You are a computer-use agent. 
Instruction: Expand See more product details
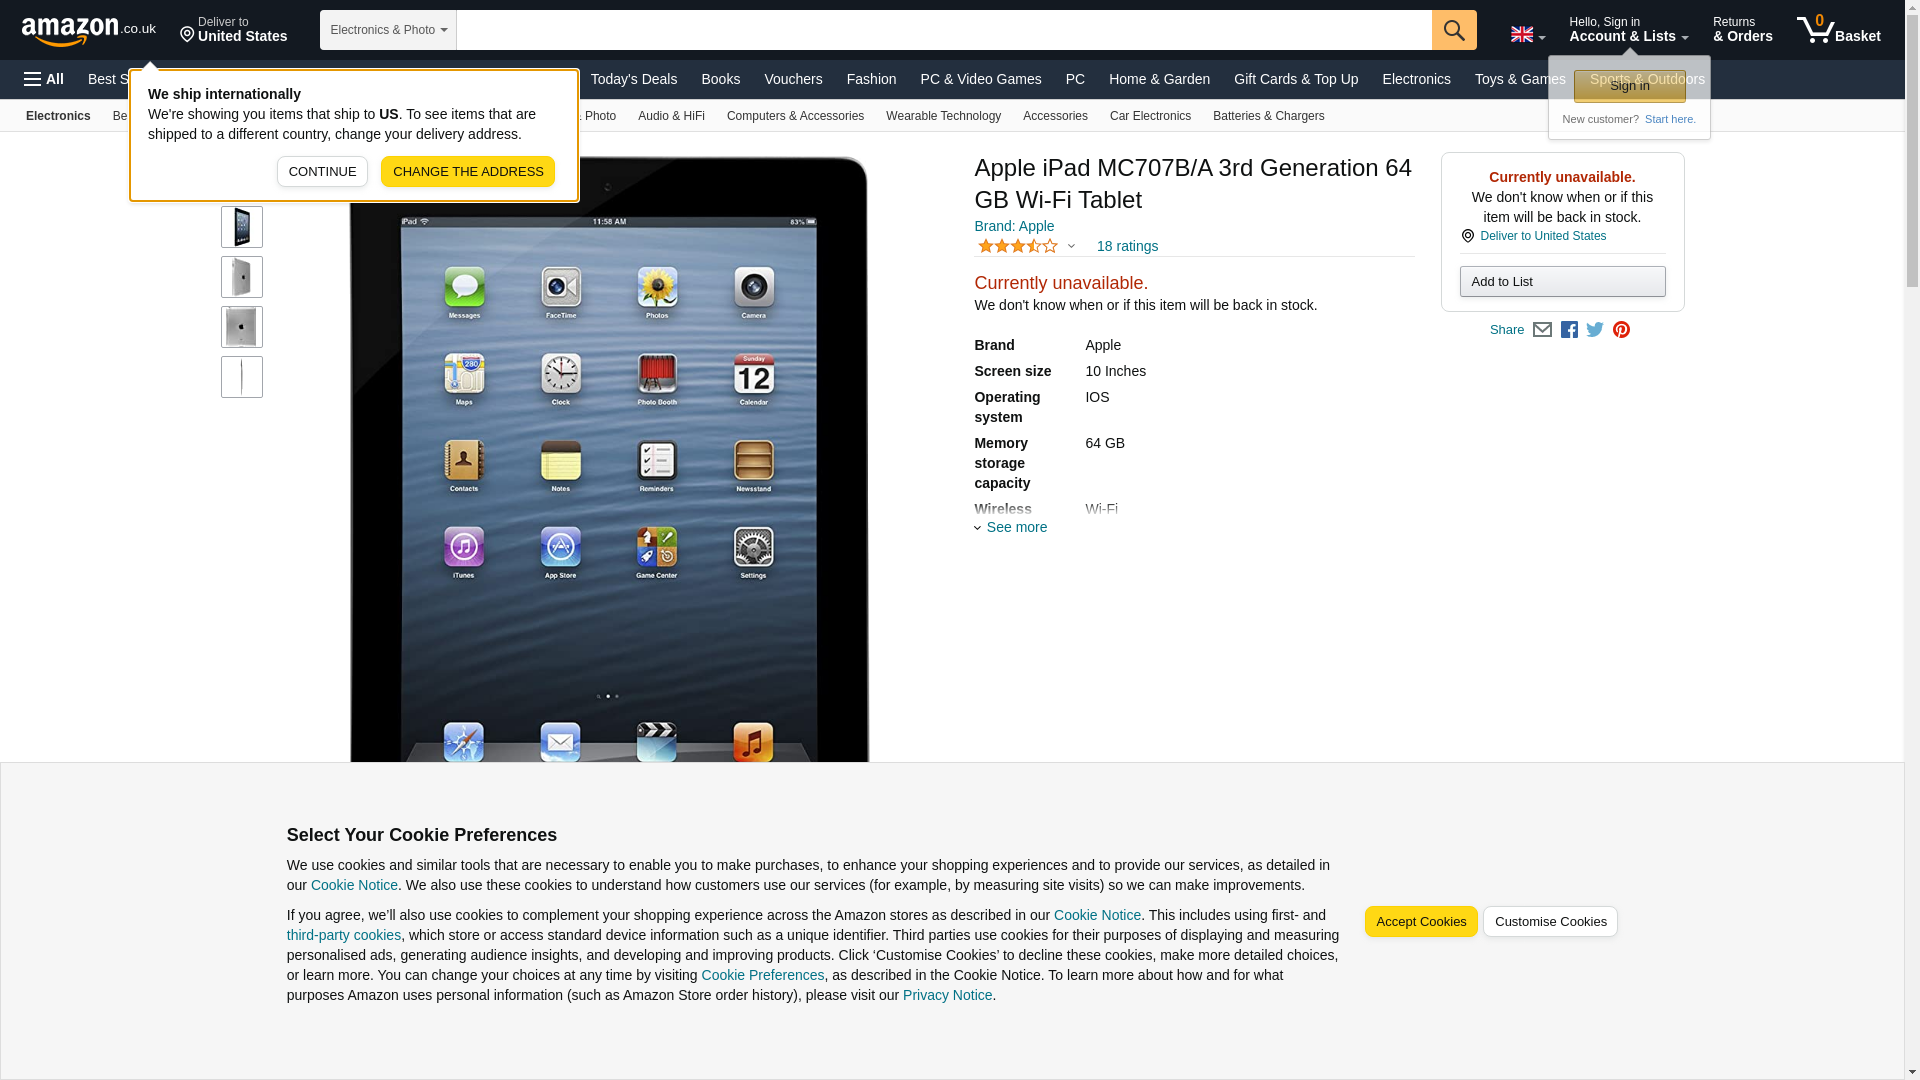1011,527
